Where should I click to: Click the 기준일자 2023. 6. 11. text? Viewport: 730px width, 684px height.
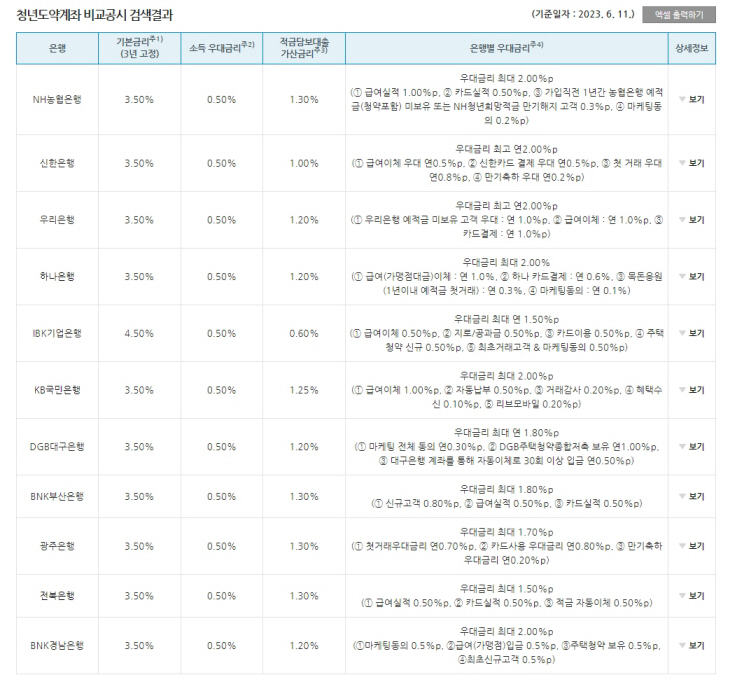[x=583, y=14]
